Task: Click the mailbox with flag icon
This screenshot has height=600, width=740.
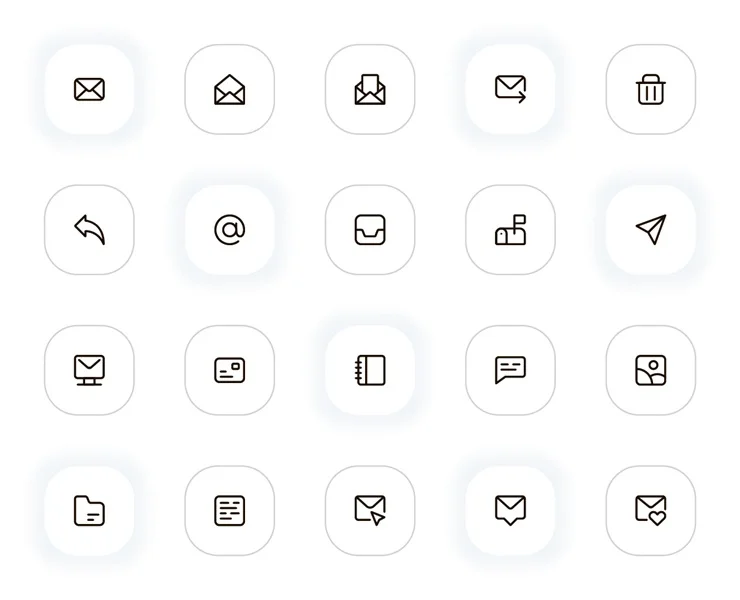Action: (x=510, y=230)
